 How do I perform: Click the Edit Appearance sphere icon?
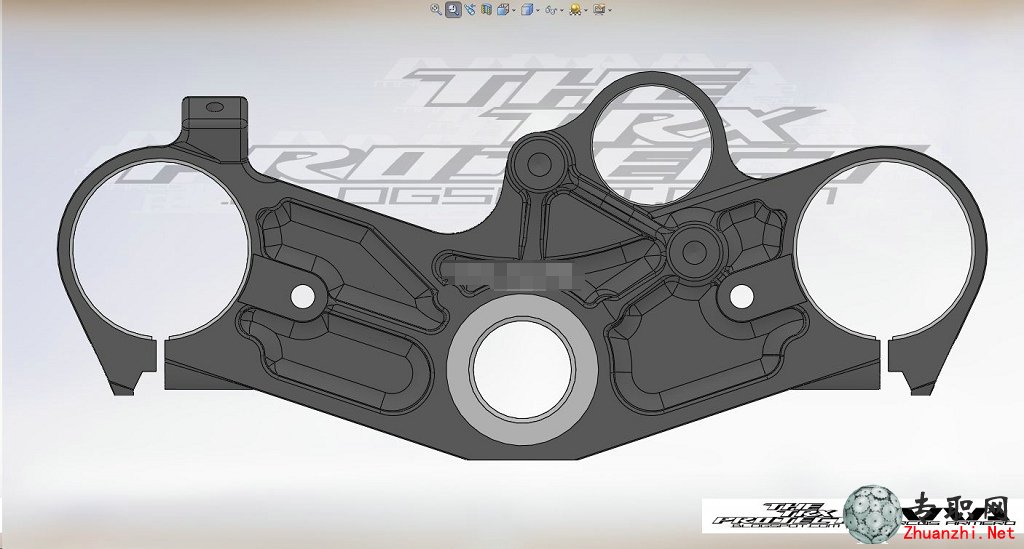click(x=575, y=9)
